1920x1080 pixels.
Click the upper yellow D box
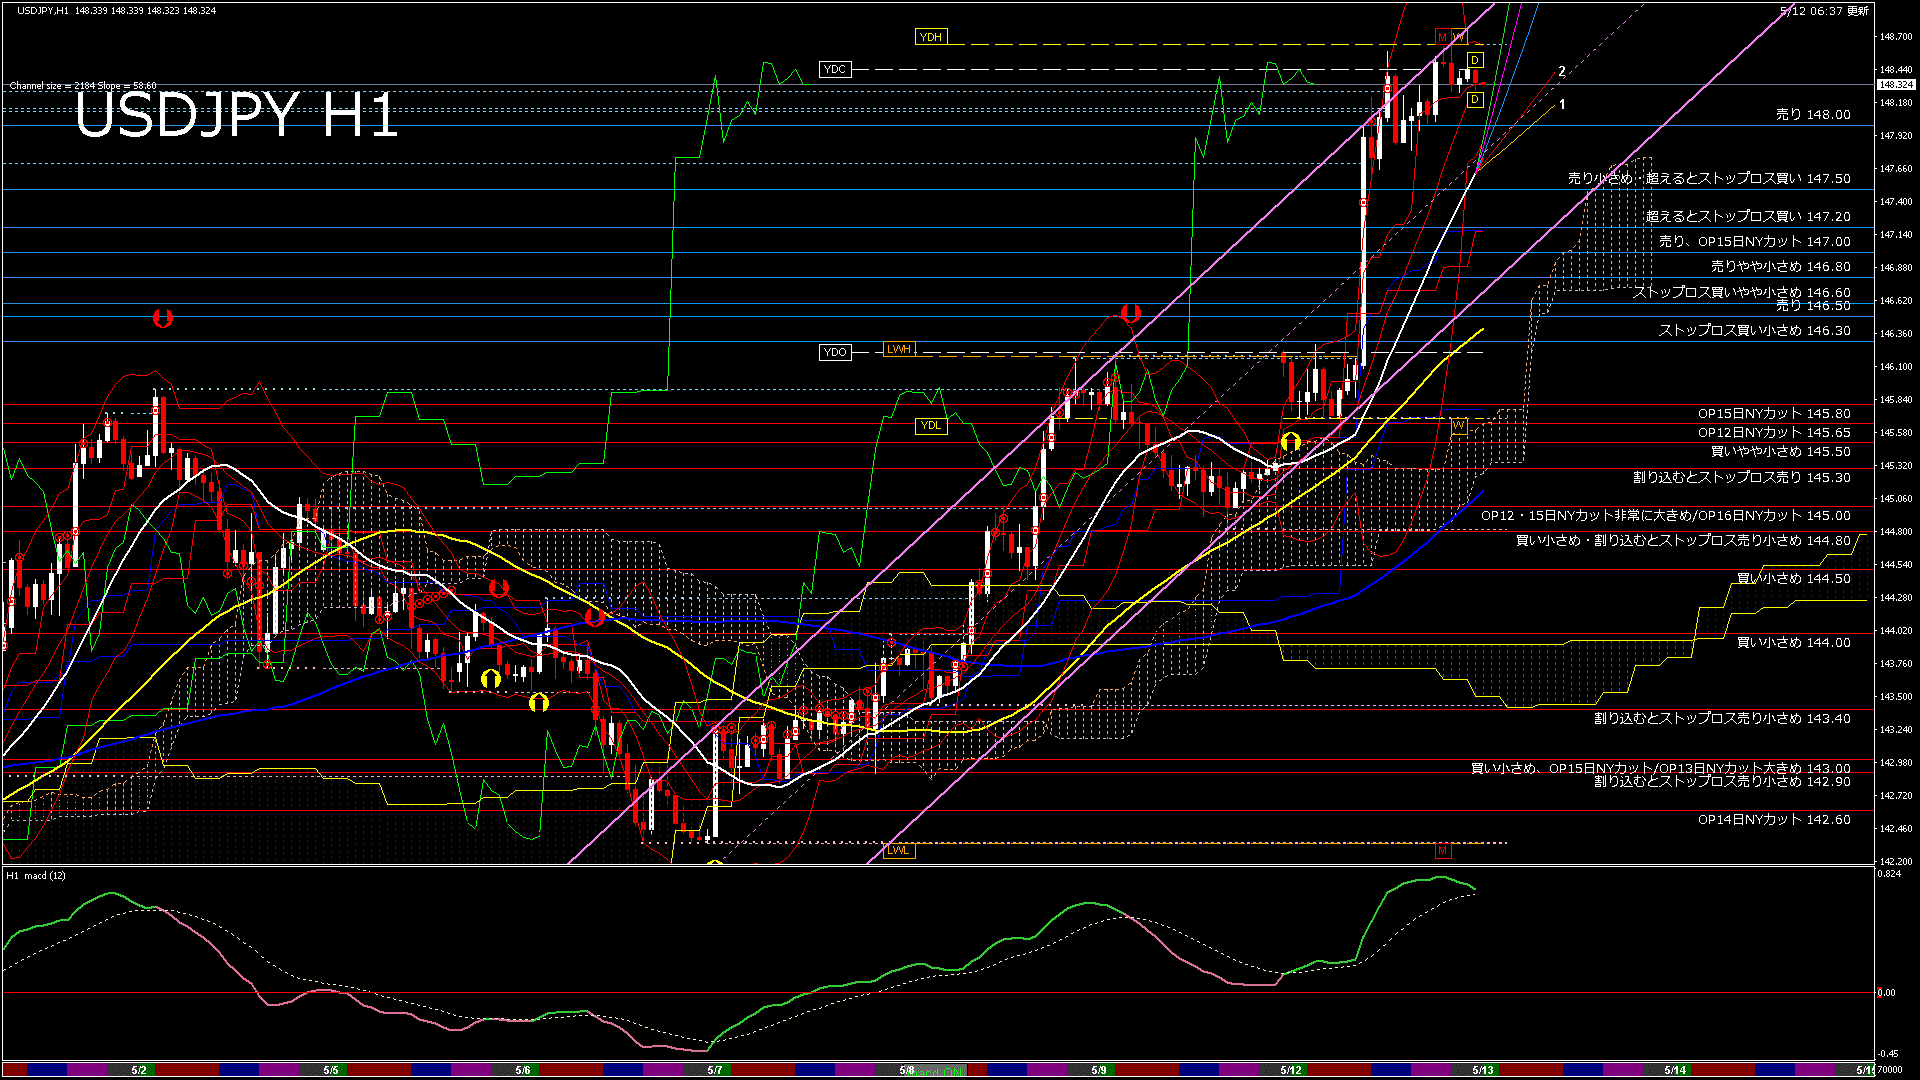1475,61
